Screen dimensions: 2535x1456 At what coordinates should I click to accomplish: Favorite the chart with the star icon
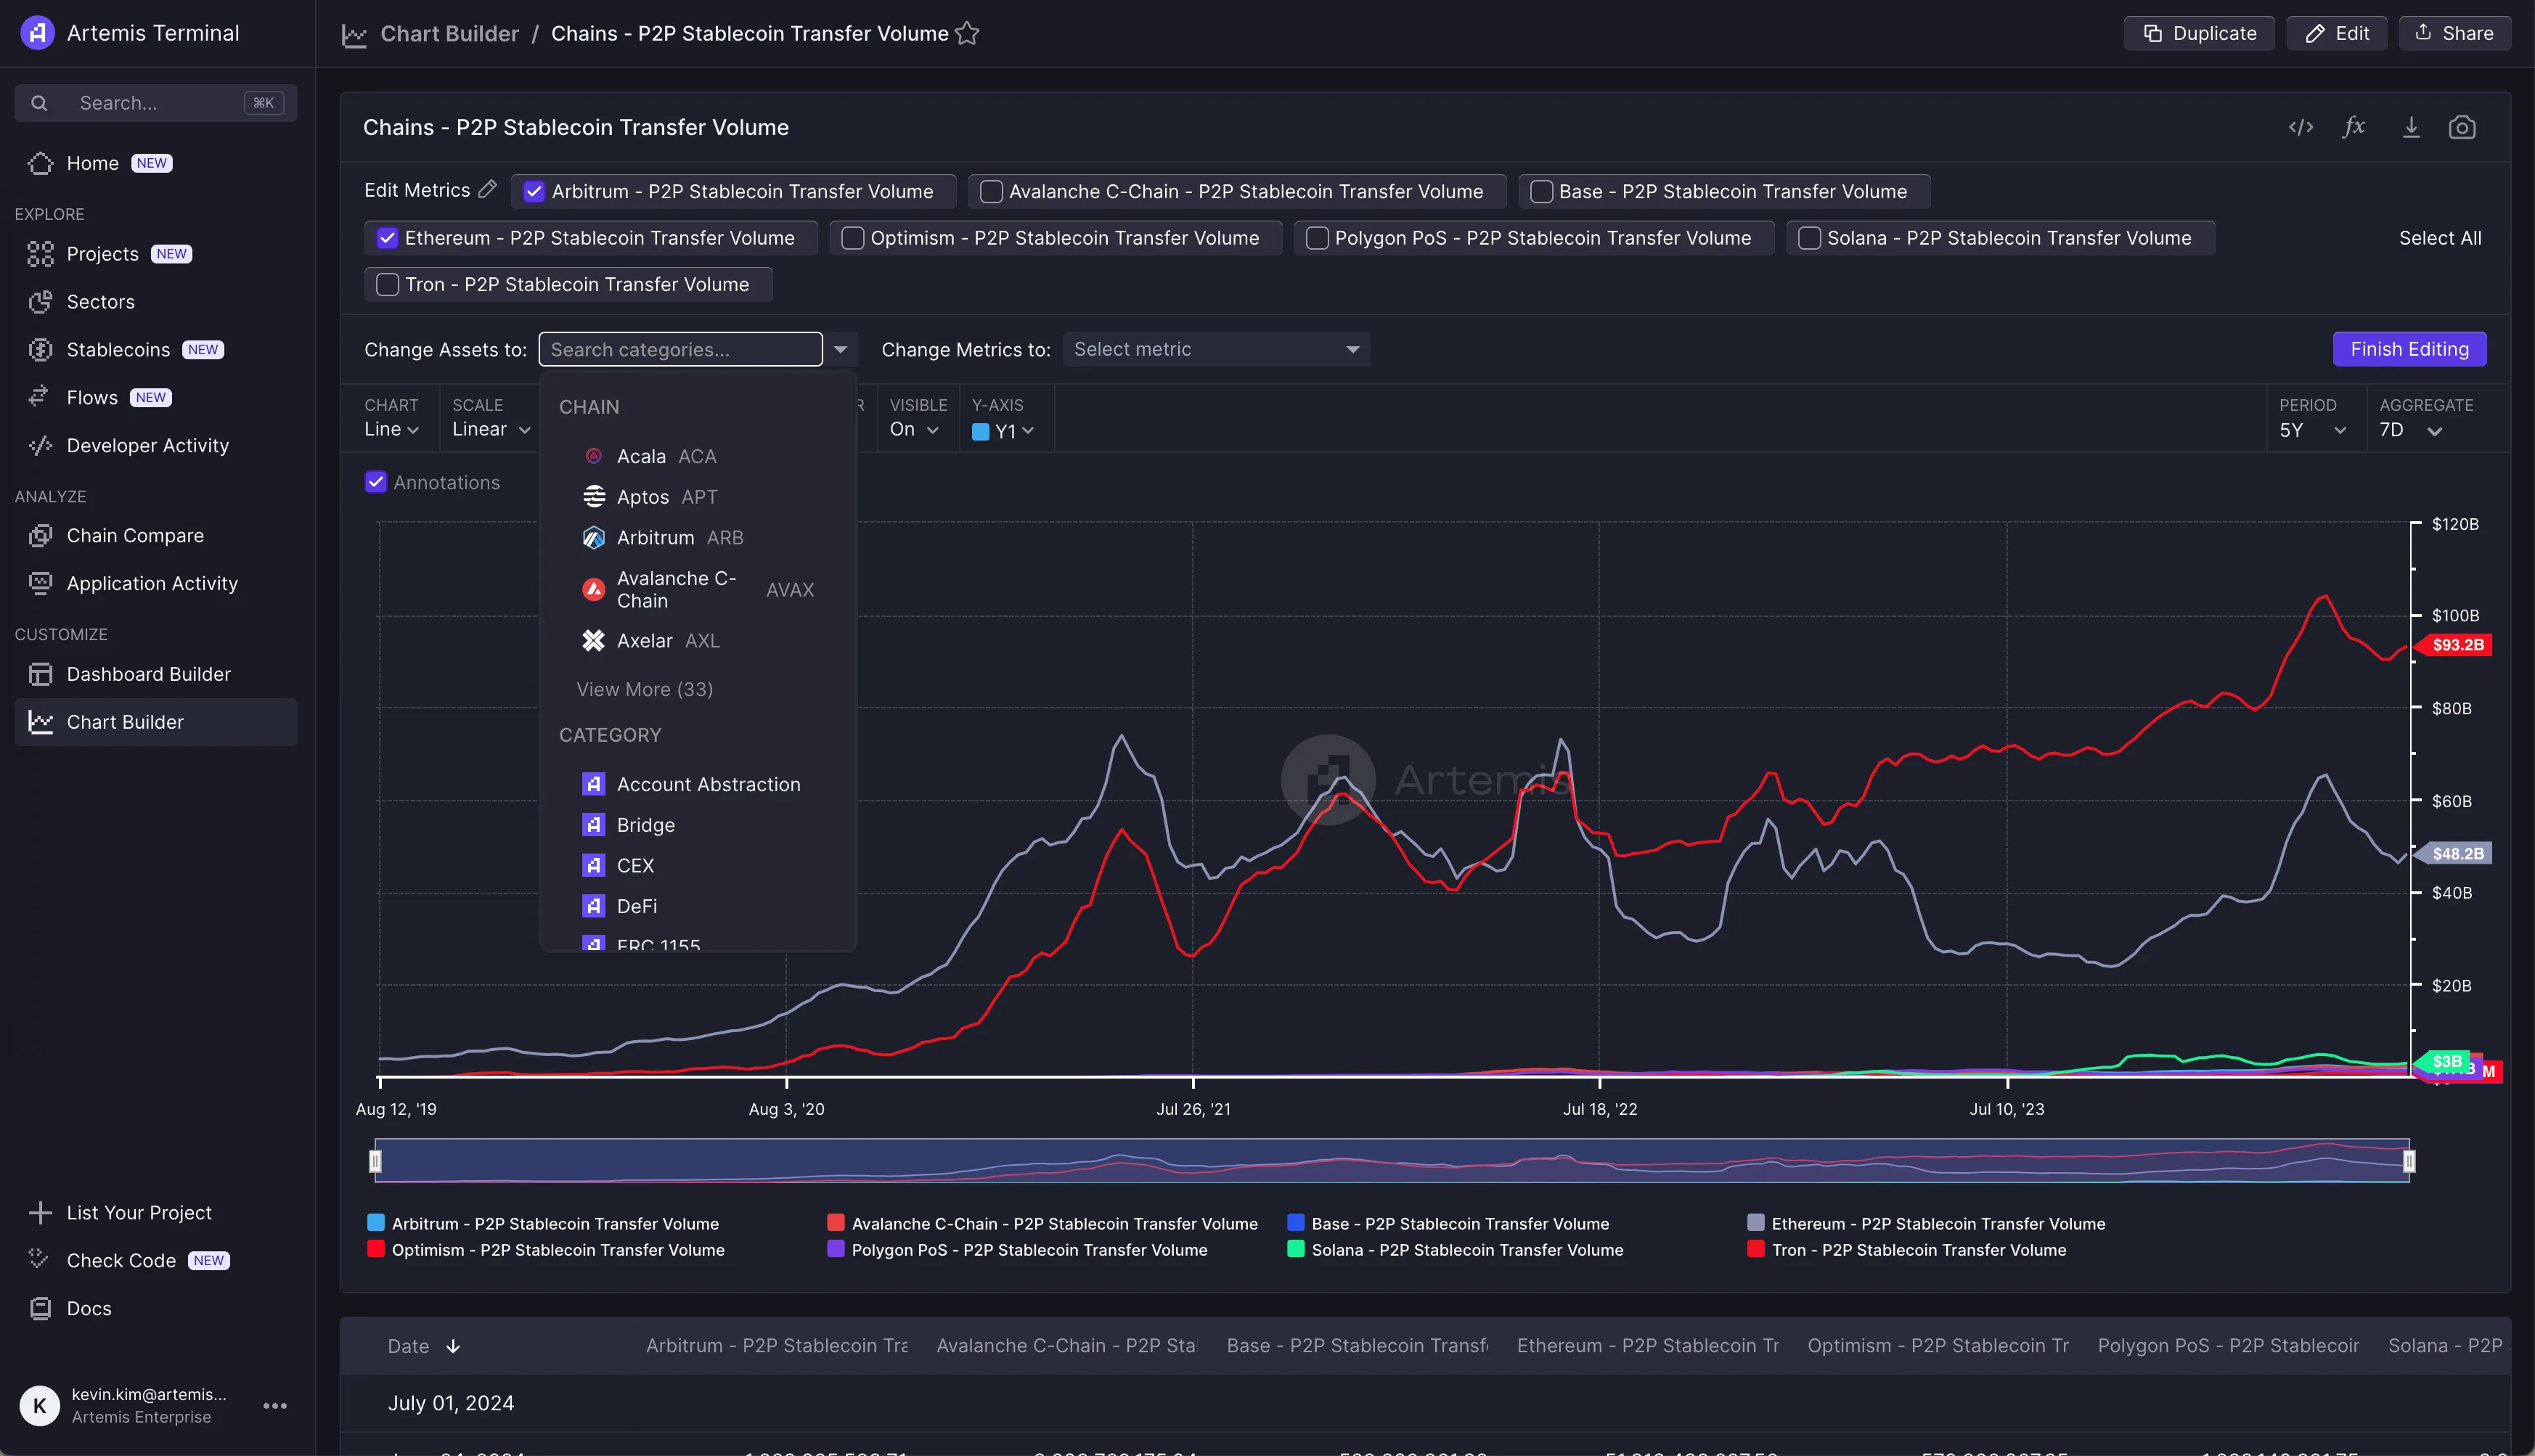click(x=967, y=33)
